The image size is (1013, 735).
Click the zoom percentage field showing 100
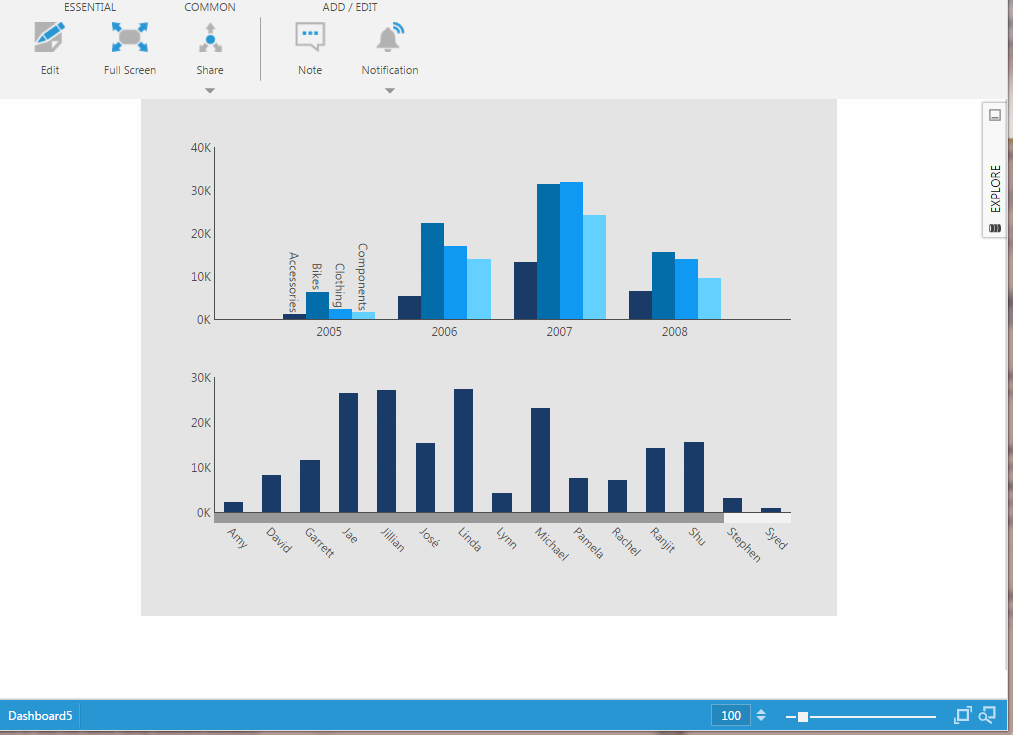click(x=731, y=716)
